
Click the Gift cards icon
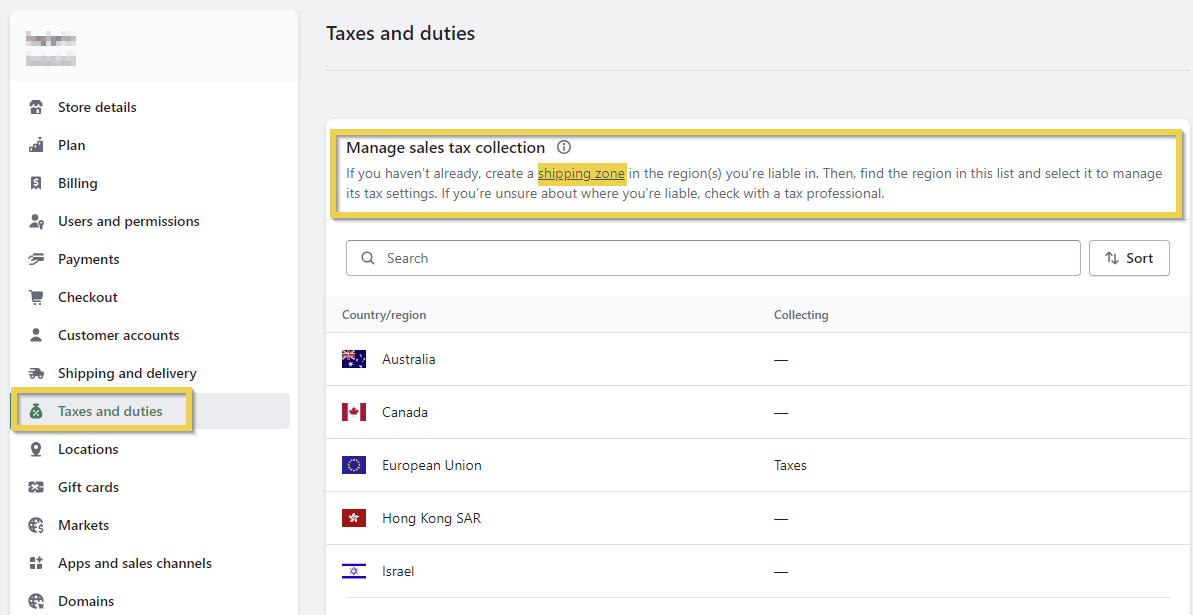[37, 487]
